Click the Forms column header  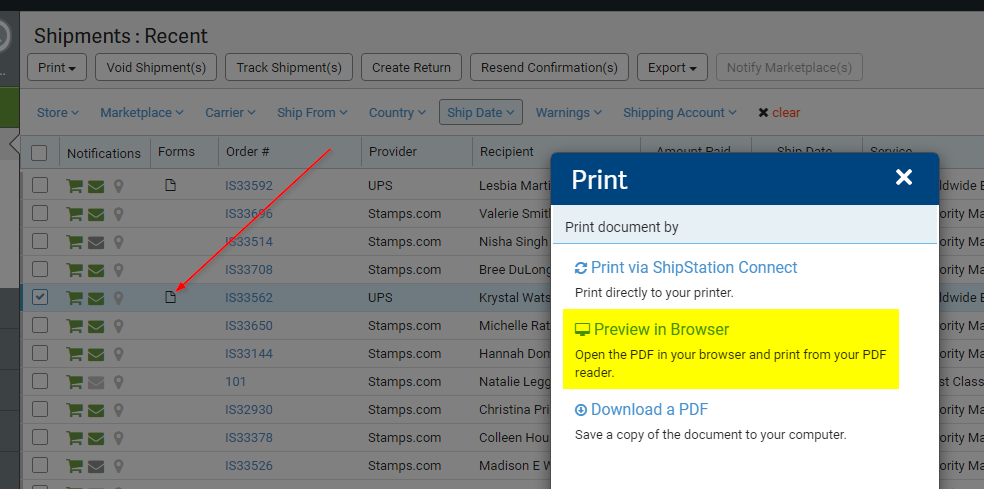click(x=176, y=152)
